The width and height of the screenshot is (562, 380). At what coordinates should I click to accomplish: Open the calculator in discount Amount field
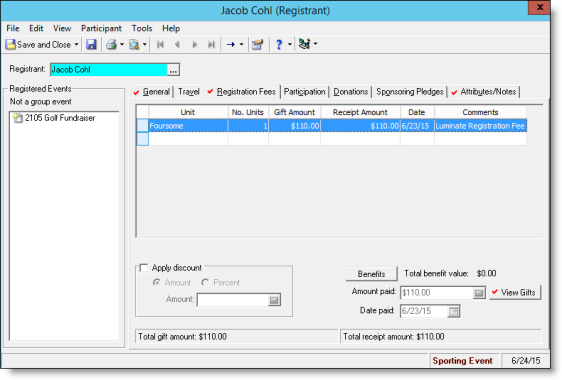274,300
